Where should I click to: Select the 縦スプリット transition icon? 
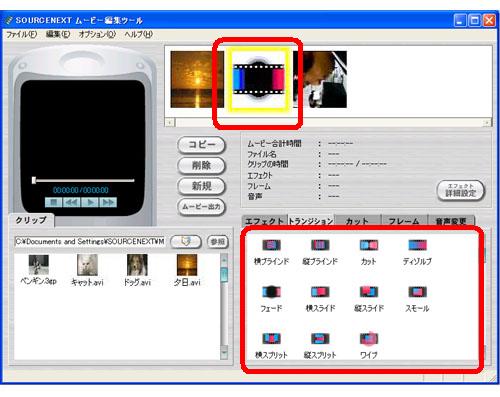(x=320, y=339)
